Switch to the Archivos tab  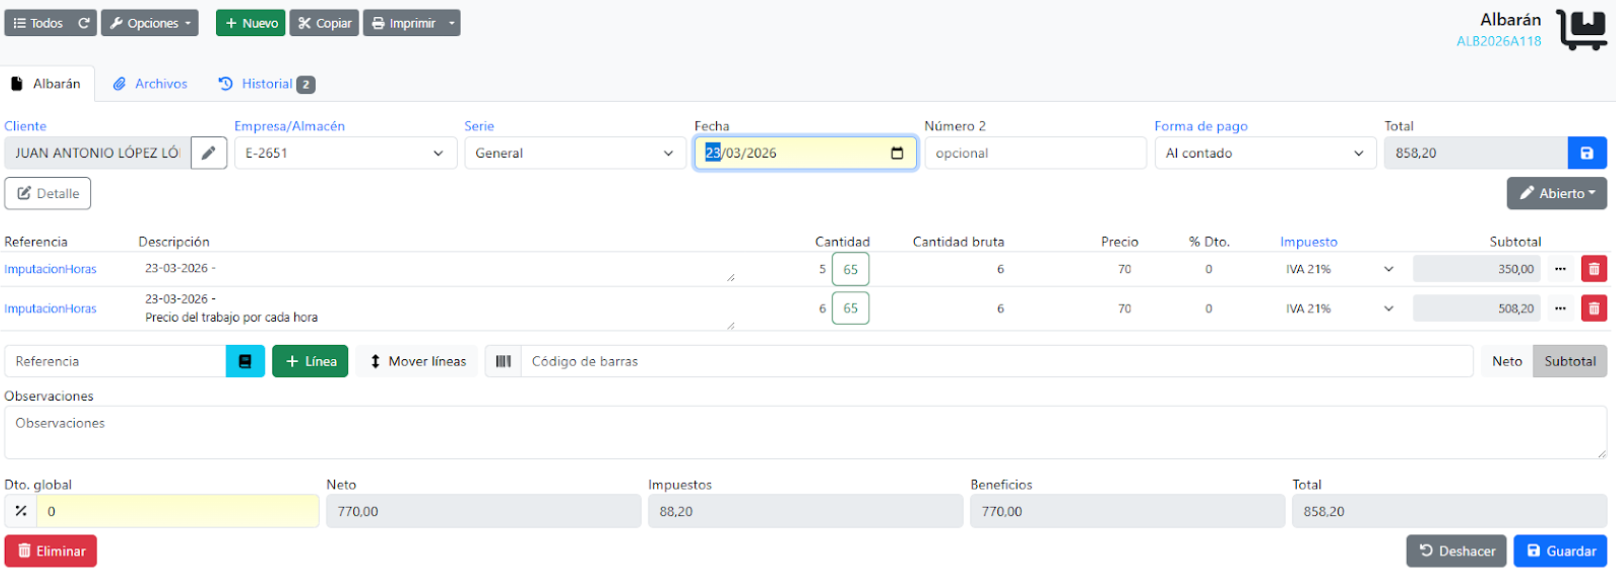(x=150, y=84)
